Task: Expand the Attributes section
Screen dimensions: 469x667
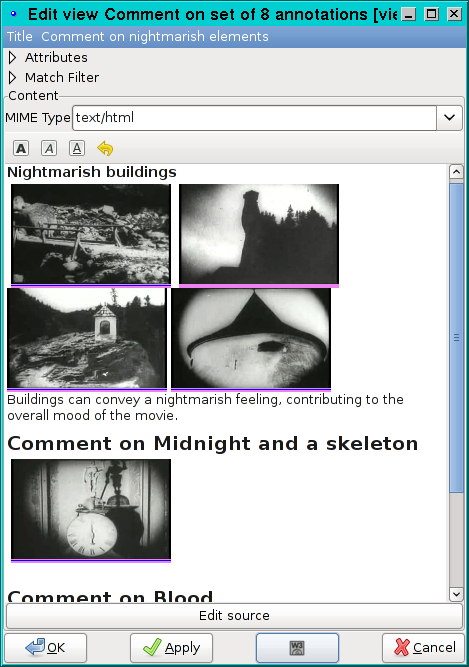Action: pos(13,57)
